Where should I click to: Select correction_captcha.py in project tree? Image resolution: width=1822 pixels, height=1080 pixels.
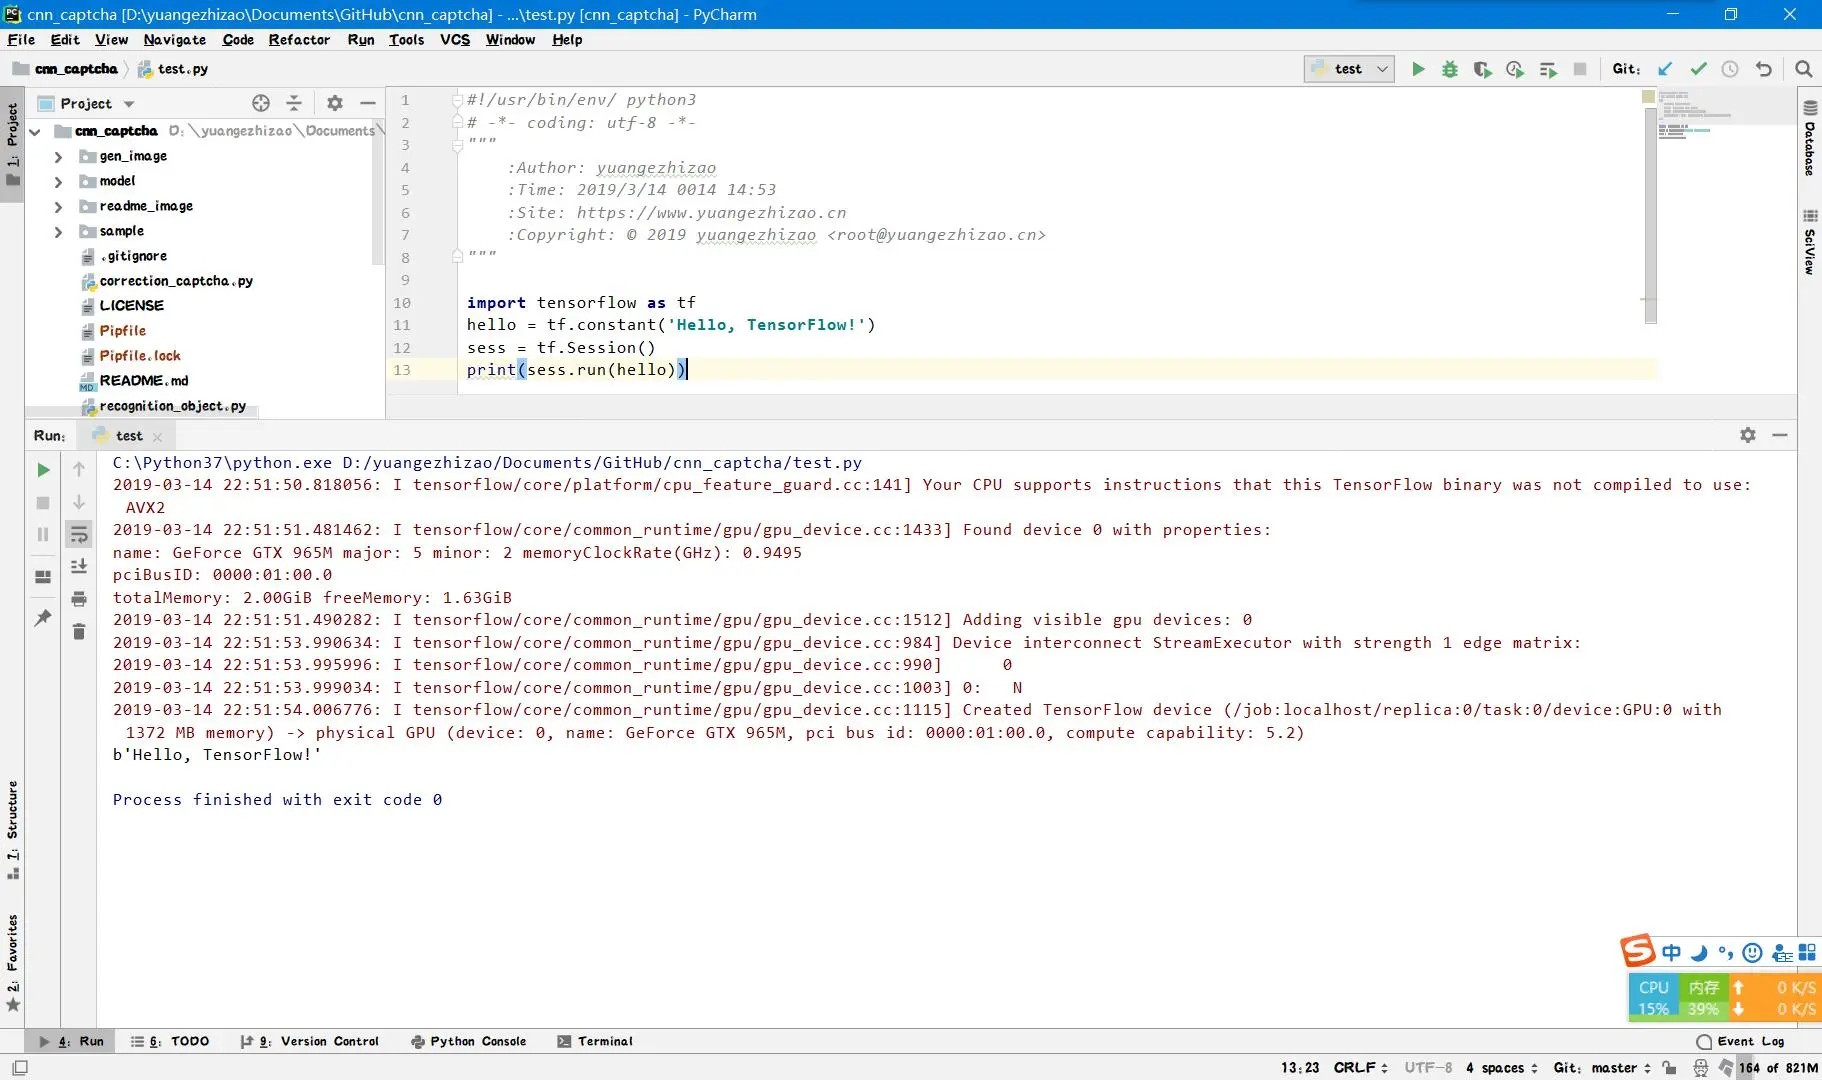176,281
